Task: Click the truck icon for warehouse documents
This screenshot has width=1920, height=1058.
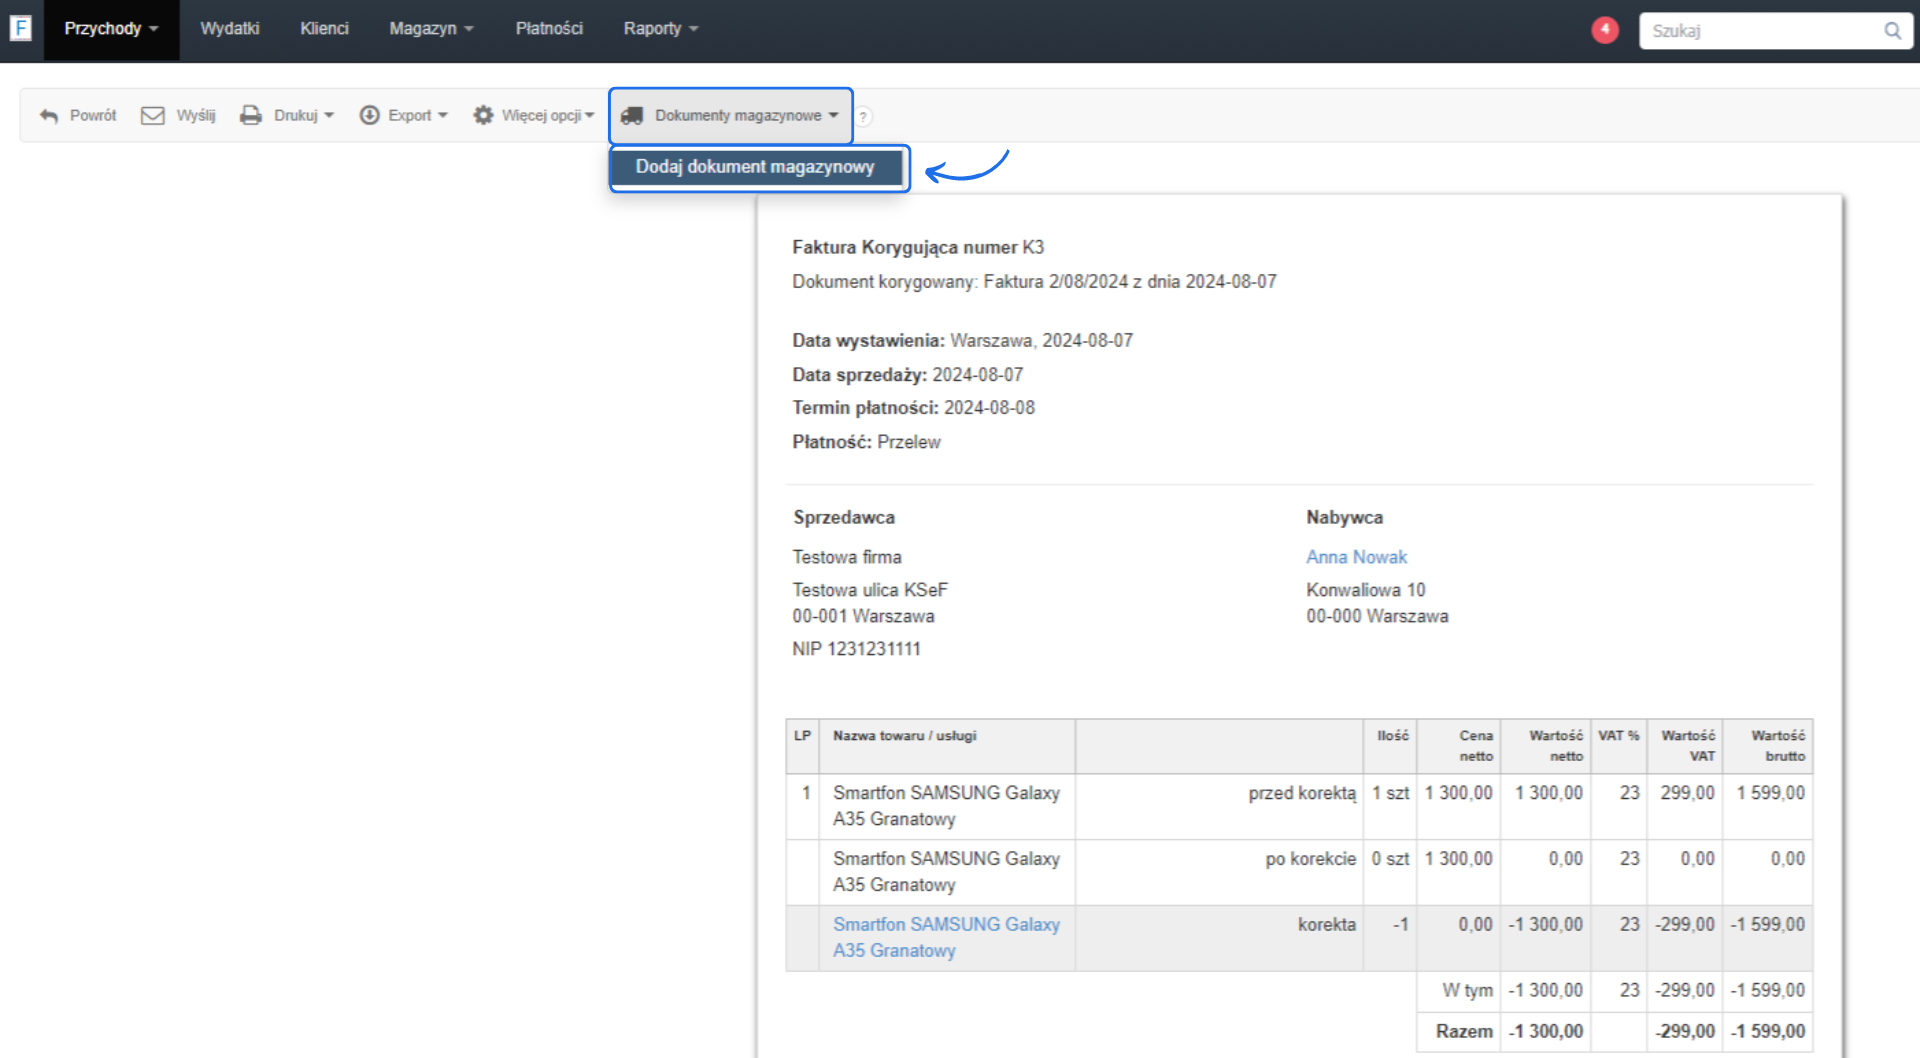Action: (632, 116)
